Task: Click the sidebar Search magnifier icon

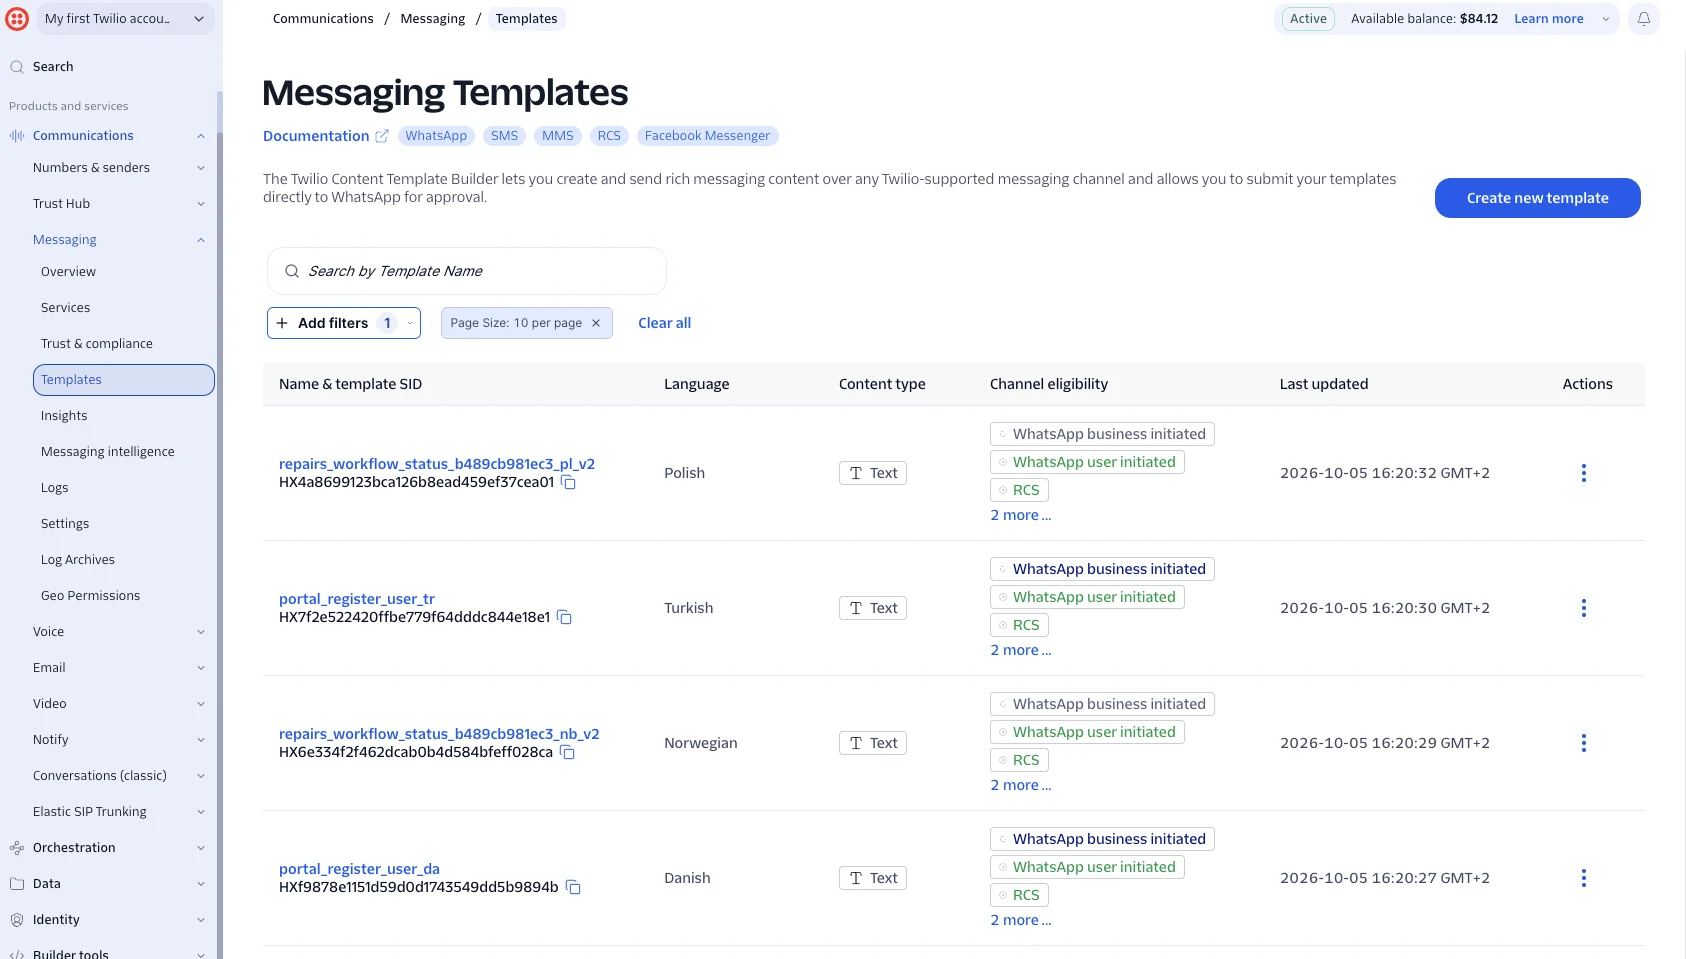Action: coord(17,67)
